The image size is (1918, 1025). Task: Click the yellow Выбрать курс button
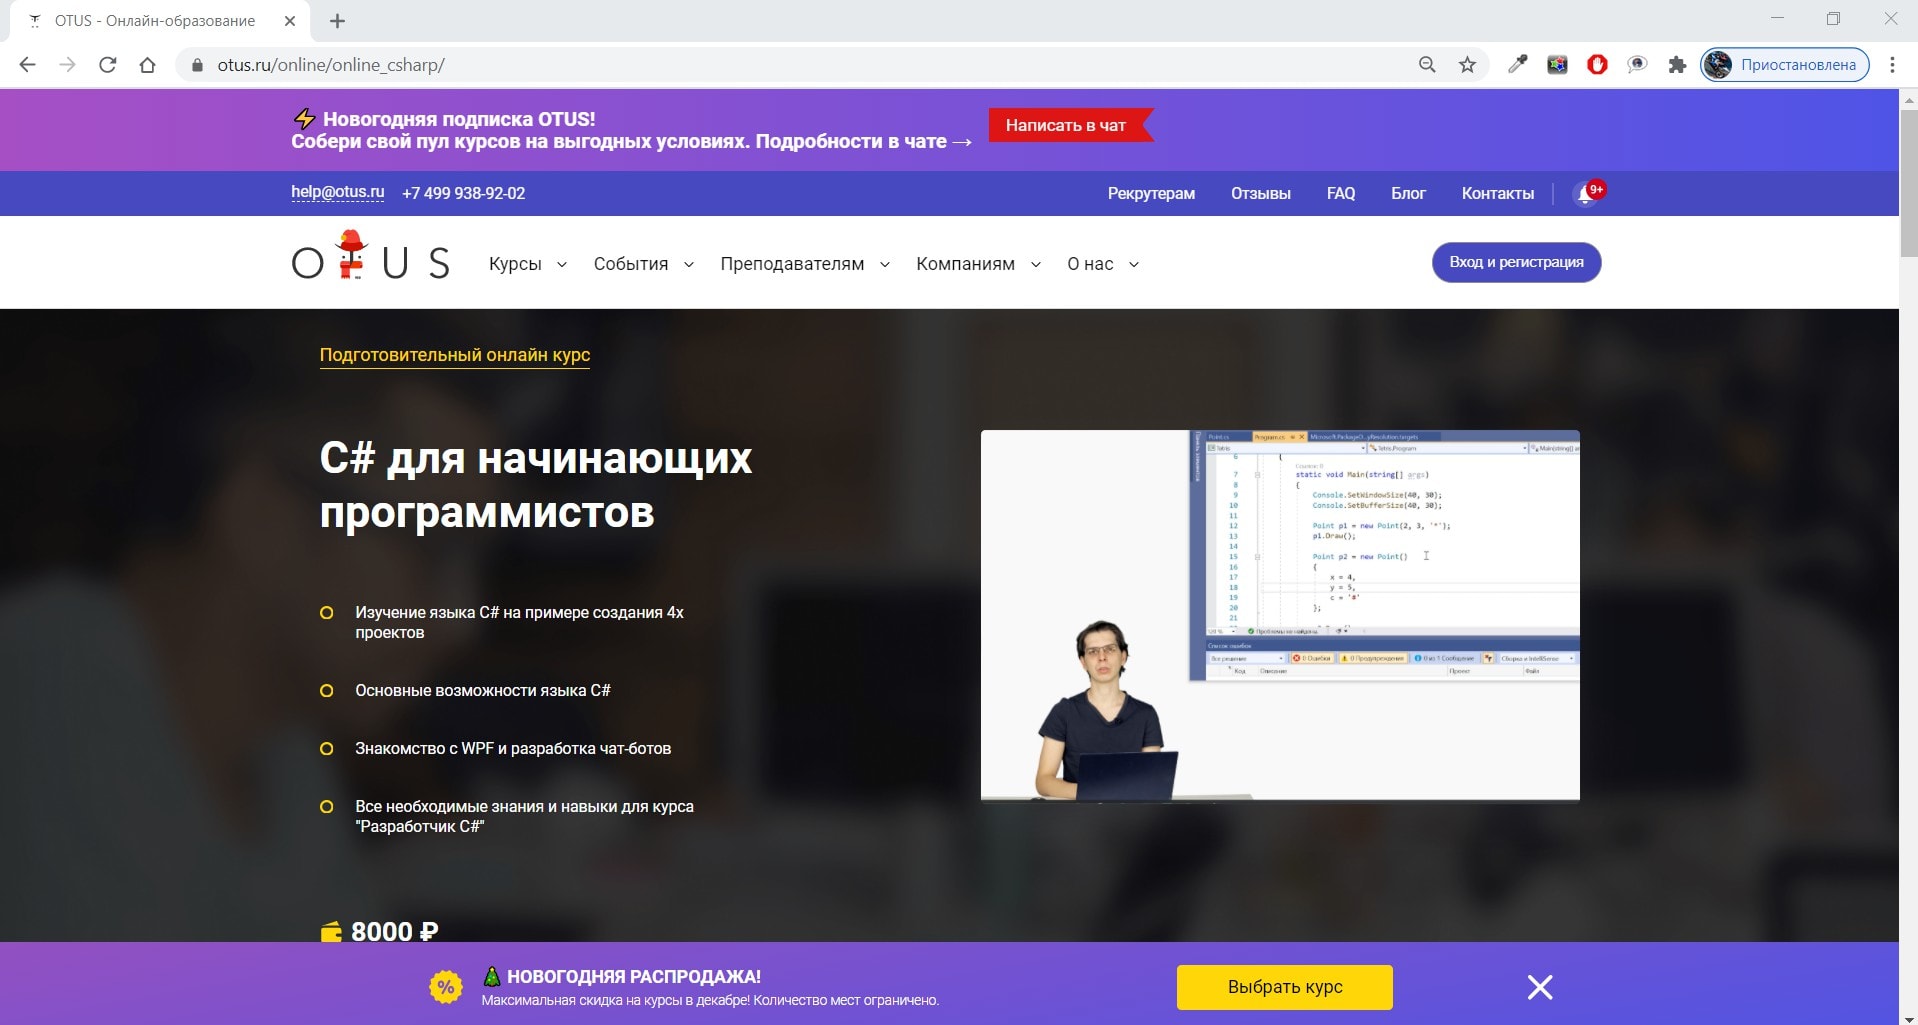(x=1284, y=987)
